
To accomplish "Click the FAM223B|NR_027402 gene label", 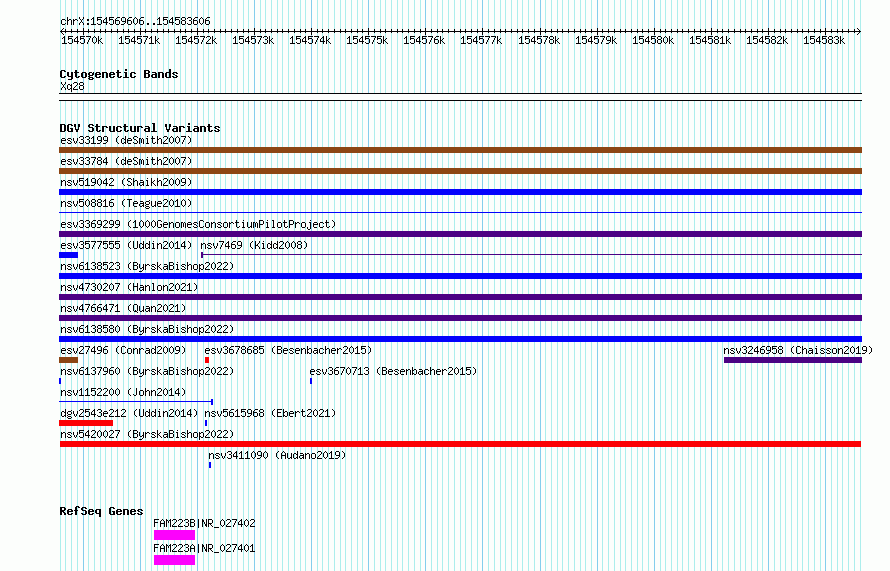I will pos(204,523).
